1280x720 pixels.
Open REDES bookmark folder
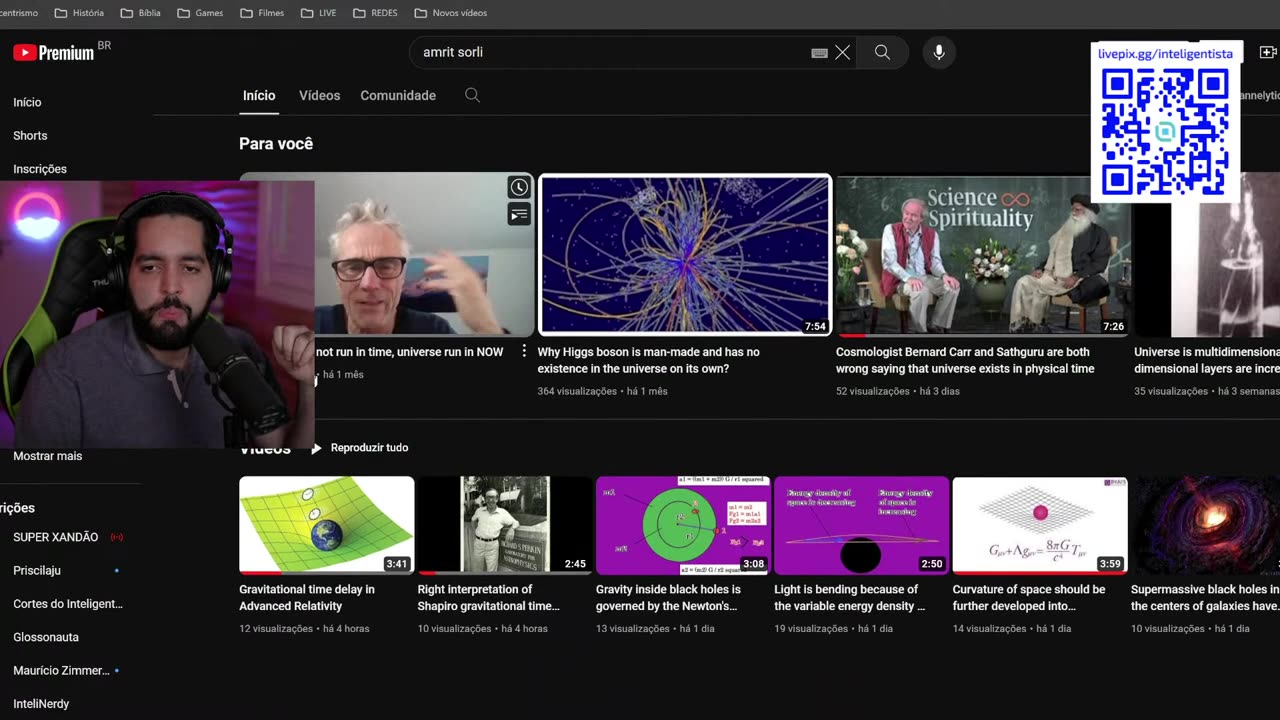(375, 13)
